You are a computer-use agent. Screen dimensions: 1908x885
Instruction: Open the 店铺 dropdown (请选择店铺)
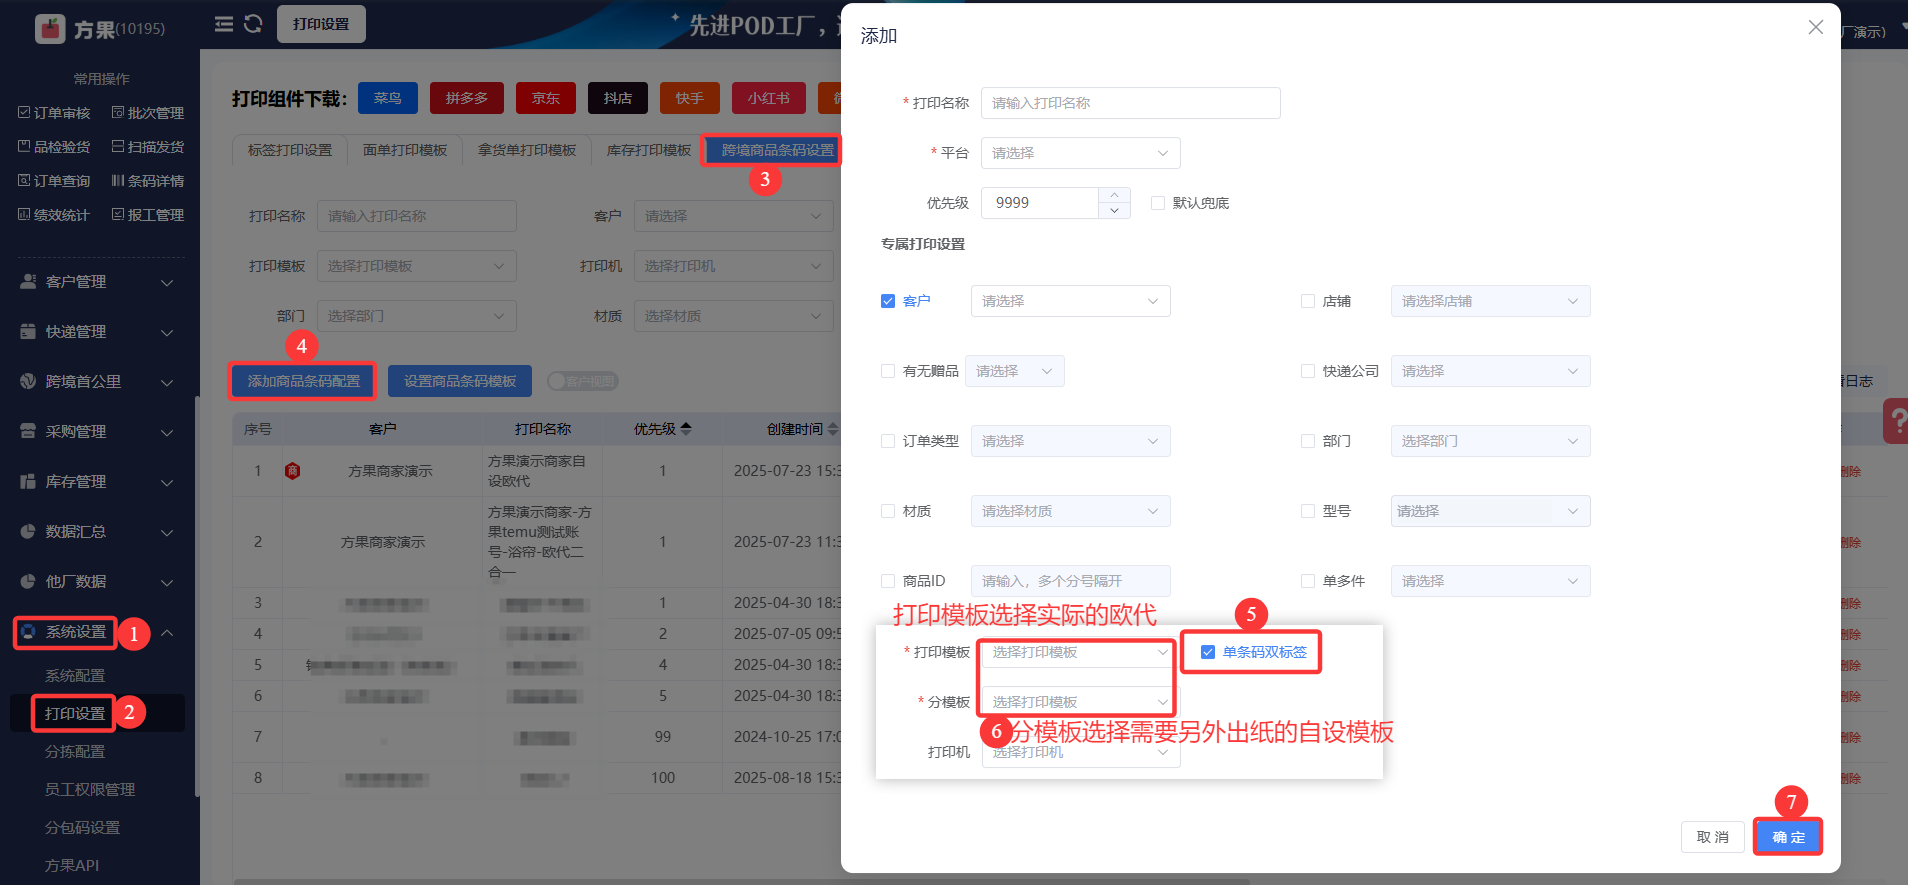1490,301
